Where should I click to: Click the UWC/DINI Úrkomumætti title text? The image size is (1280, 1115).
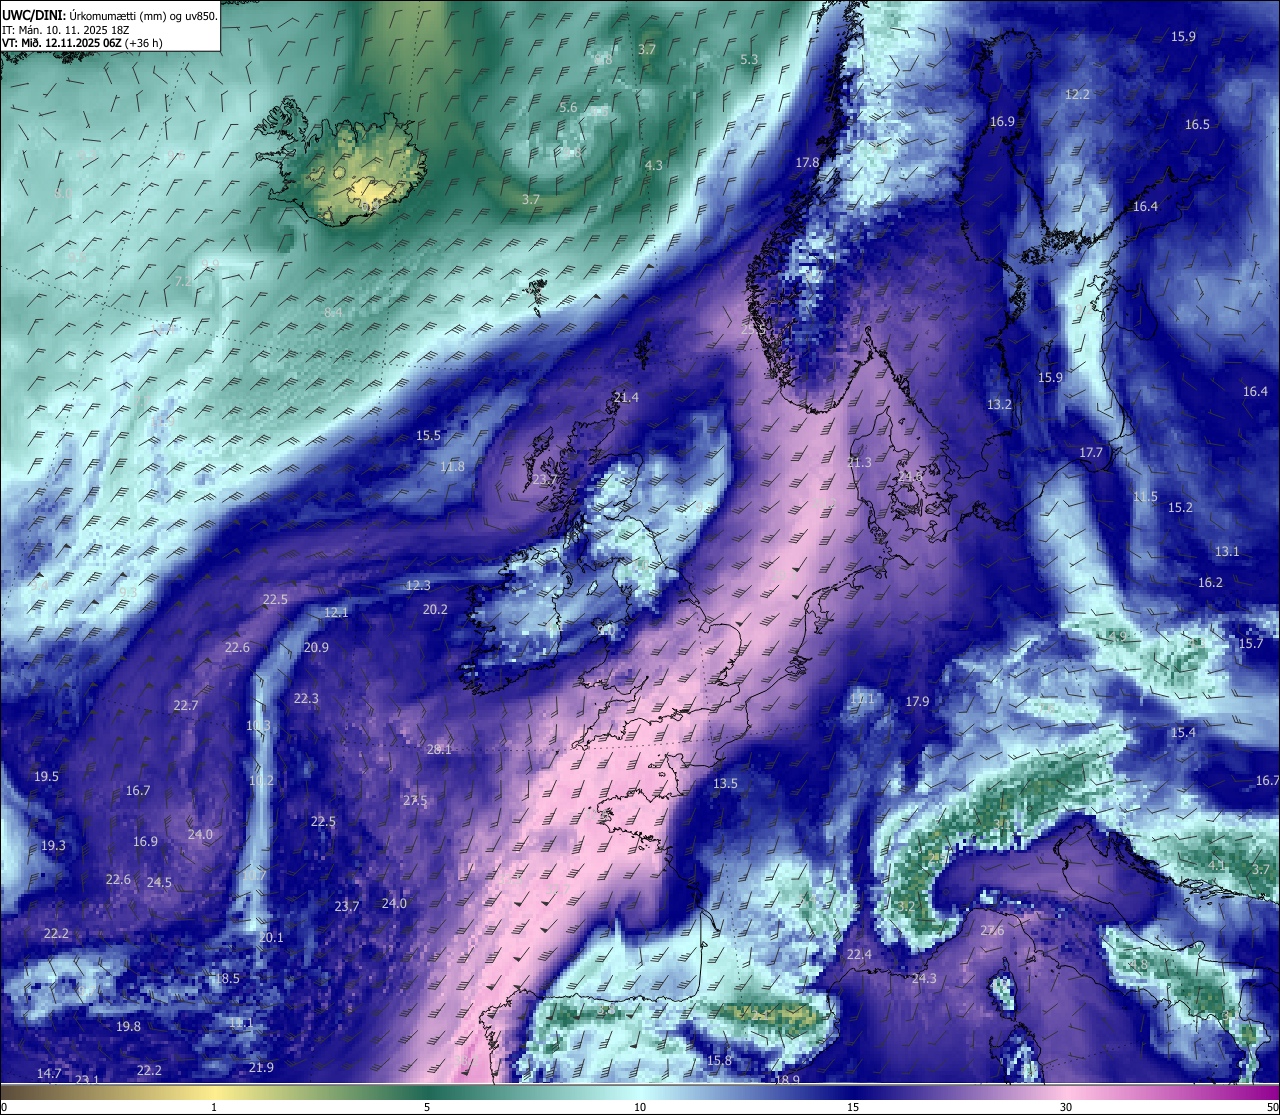click(110, 16)
